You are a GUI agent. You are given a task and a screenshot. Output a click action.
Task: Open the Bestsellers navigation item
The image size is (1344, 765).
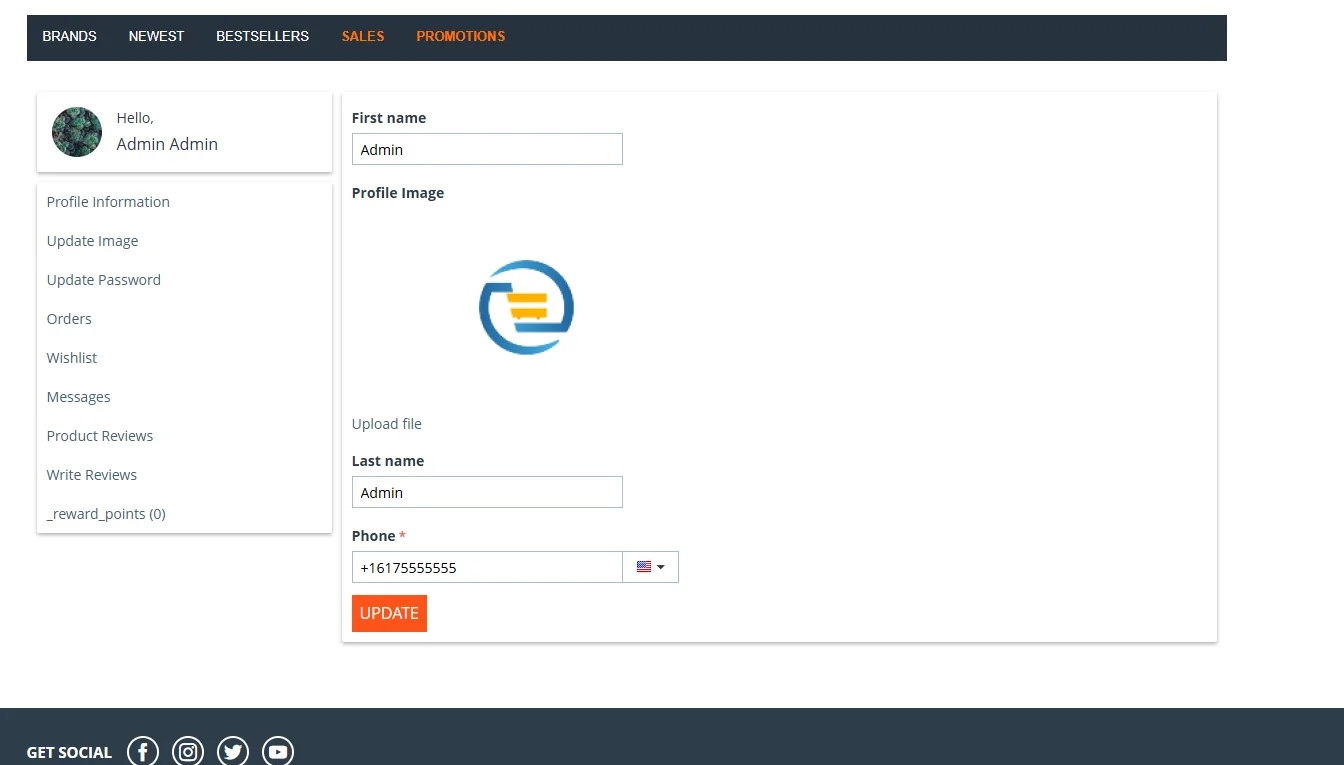[x=262, y=36]
